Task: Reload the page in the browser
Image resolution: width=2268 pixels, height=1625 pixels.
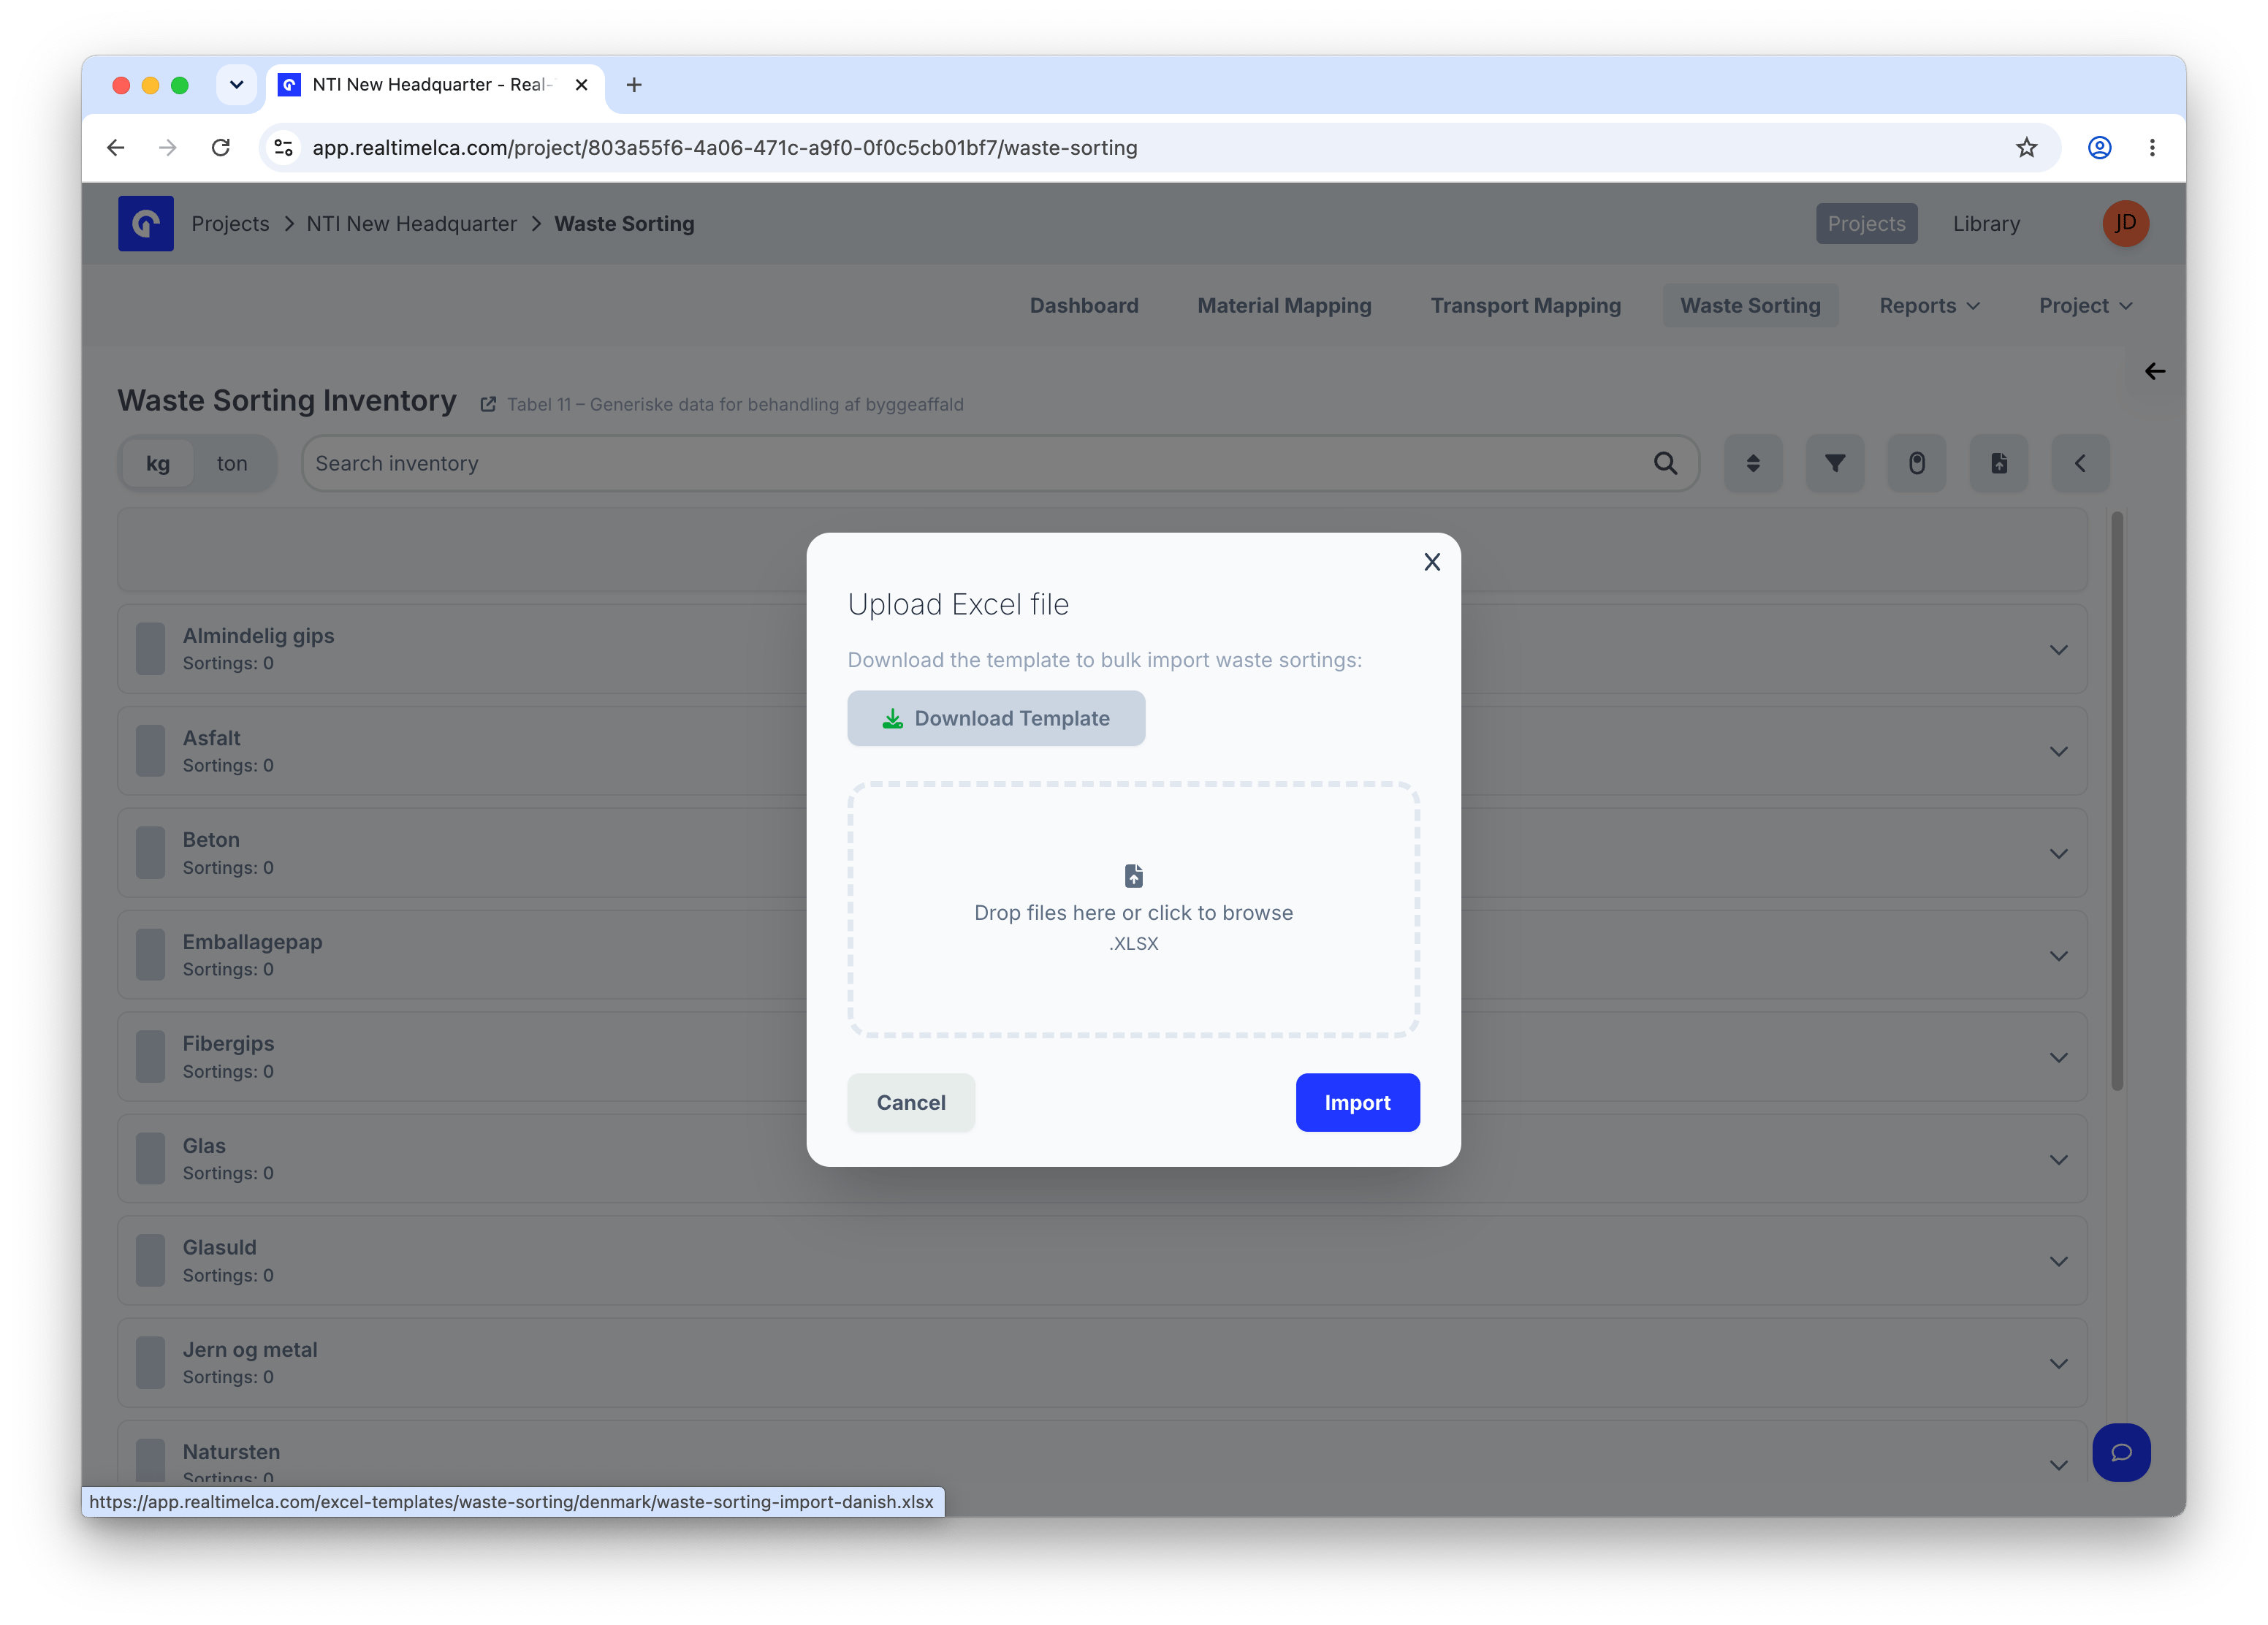Action: tap(221, 148)
